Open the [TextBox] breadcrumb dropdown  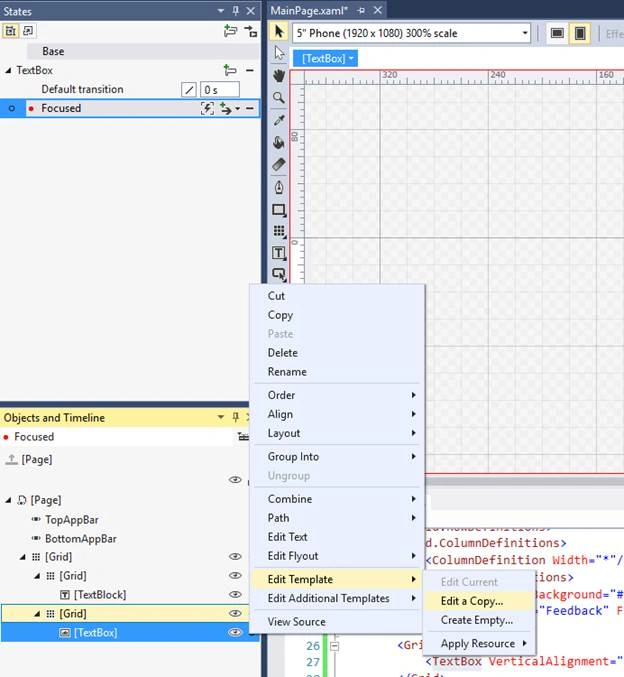tap(351, 58)
